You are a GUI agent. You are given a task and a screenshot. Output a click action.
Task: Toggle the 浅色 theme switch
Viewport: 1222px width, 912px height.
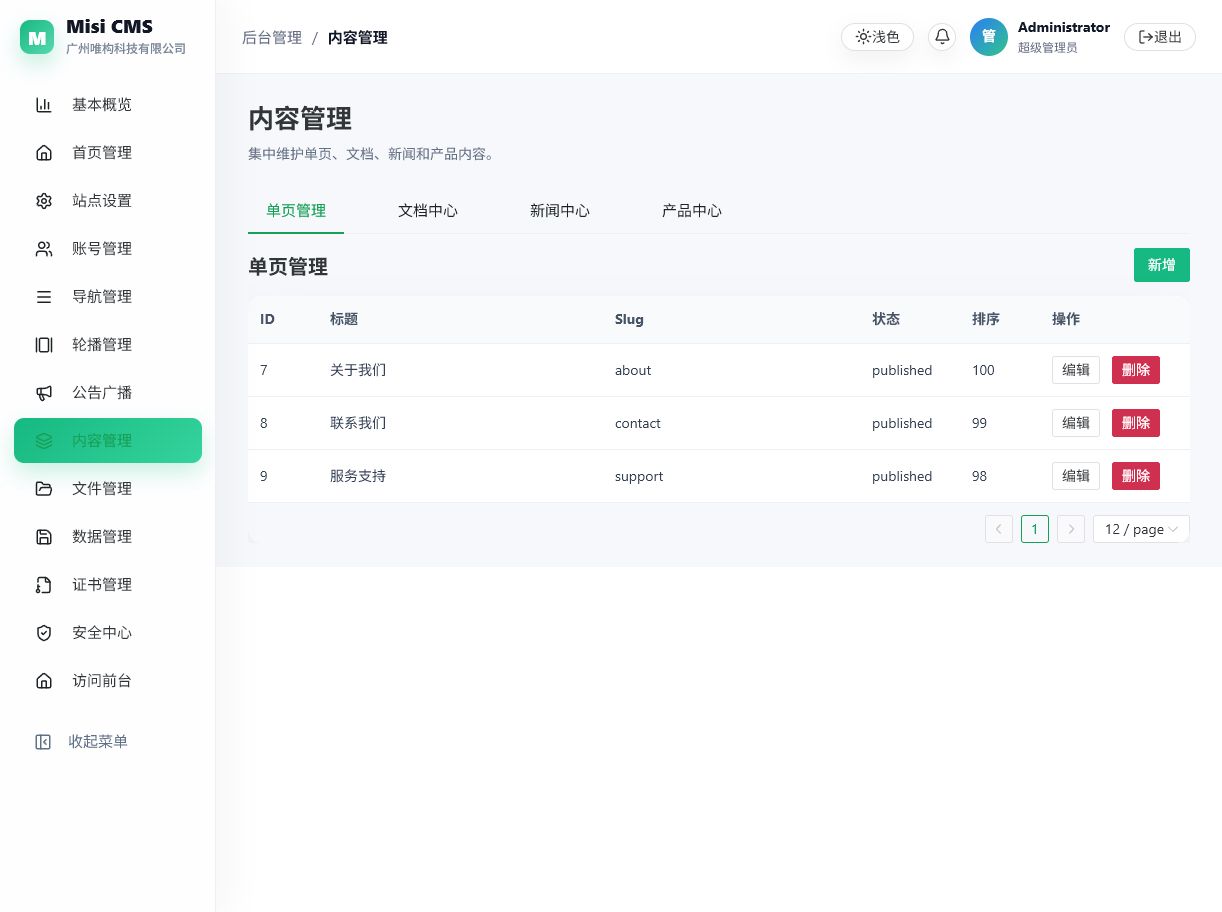point(877,37)
